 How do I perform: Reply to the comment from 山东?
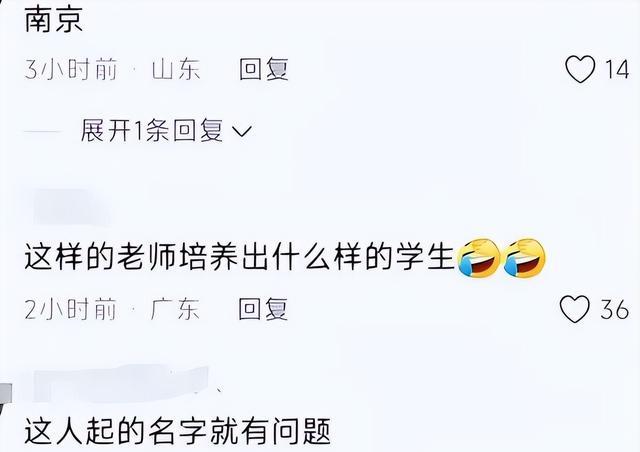pos(264,69)
